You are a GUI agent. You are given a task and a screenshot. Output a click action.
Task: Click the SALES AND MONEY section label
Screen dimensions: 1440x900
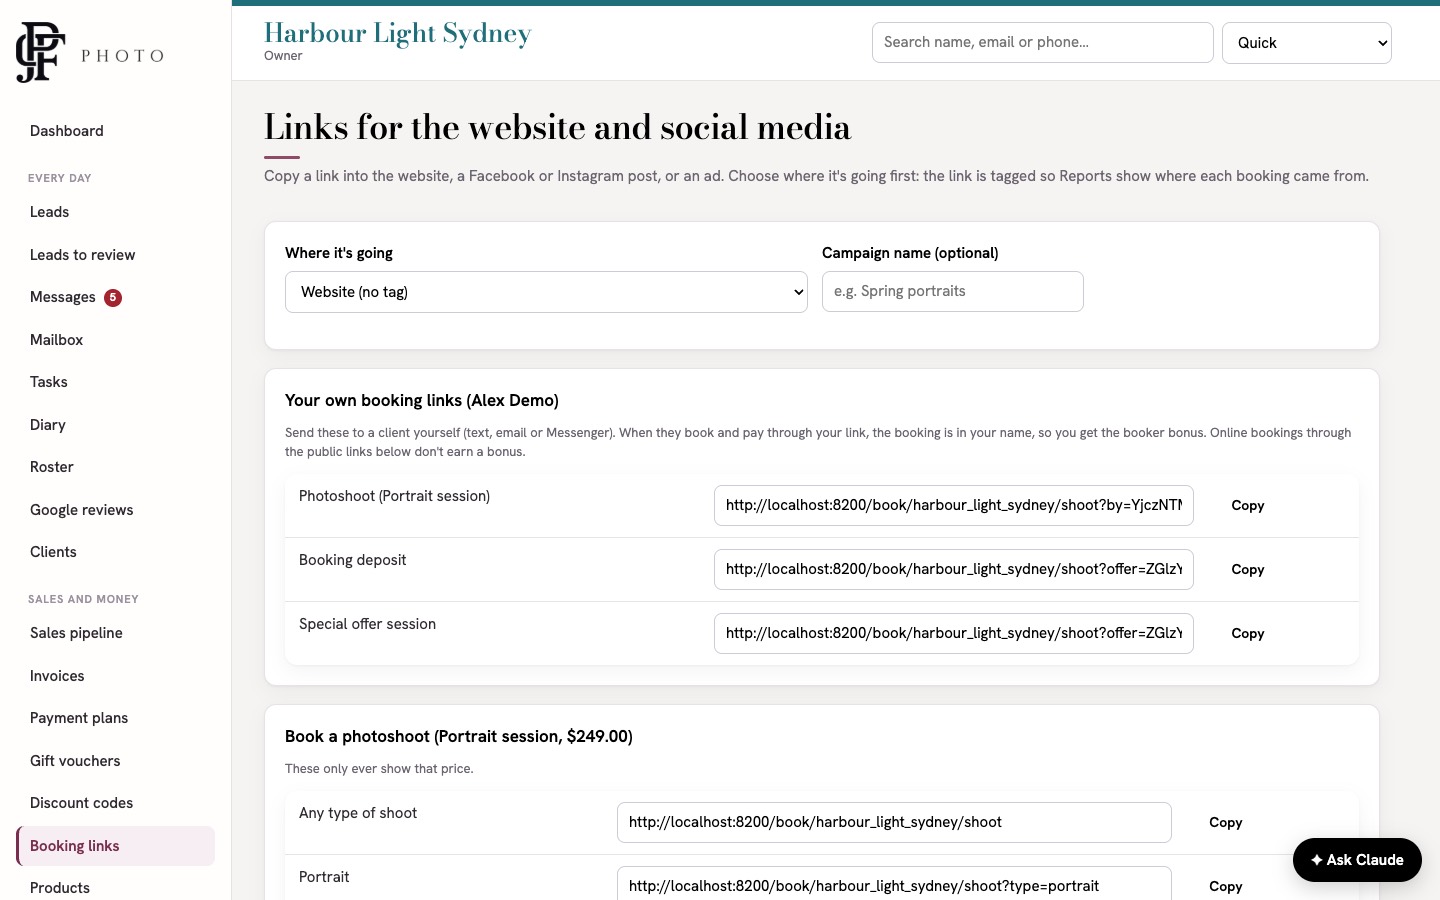point(83,599)
